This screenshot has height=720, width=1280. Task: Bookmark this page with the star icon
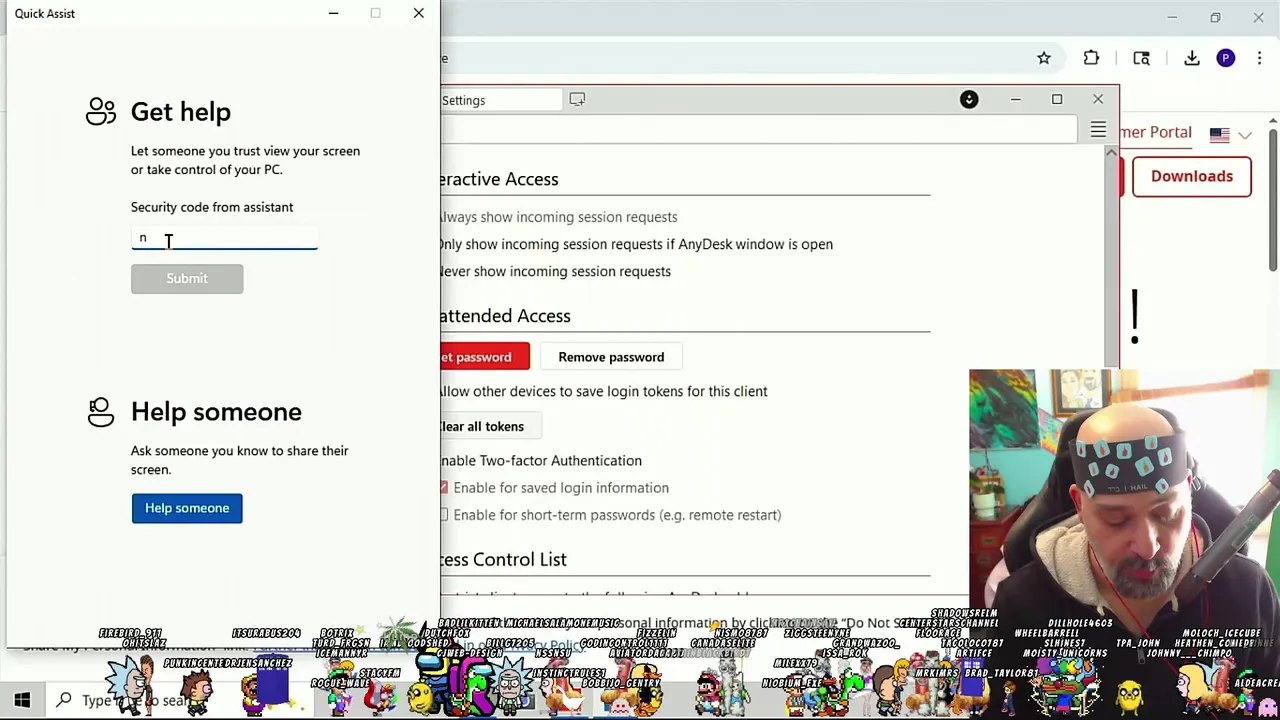point(1044,58)
